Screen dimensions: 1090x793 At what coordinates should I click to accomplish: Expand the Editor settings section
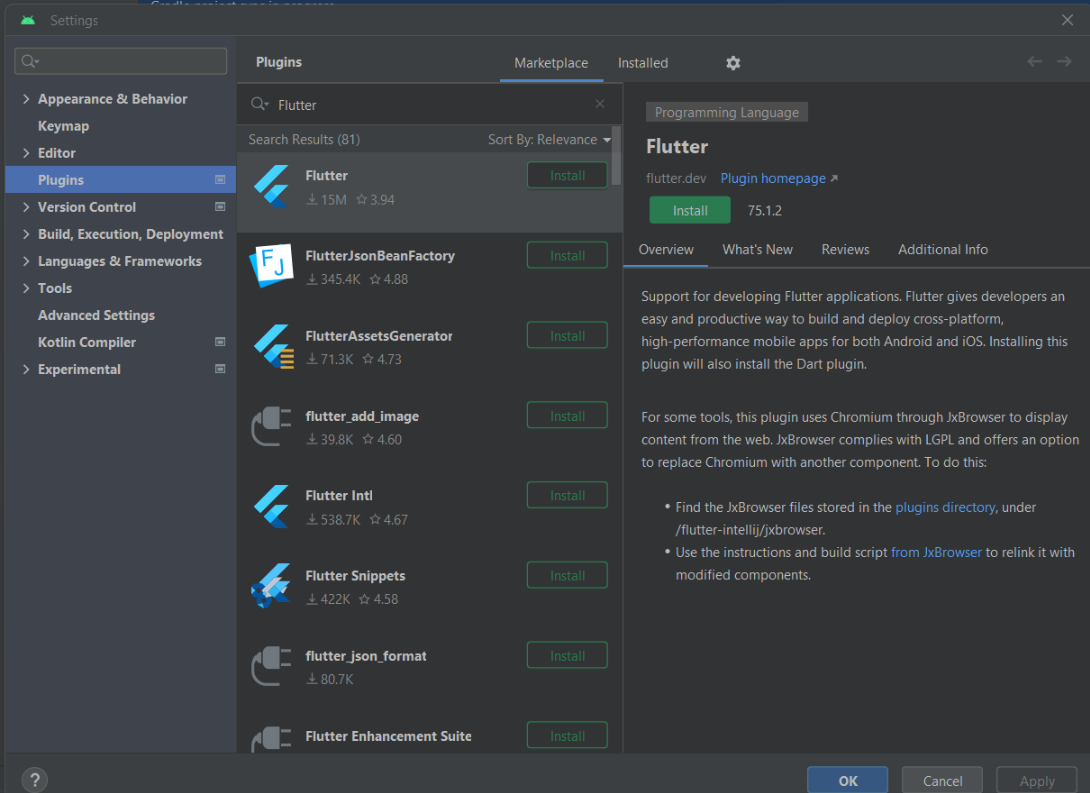[26, 153]
